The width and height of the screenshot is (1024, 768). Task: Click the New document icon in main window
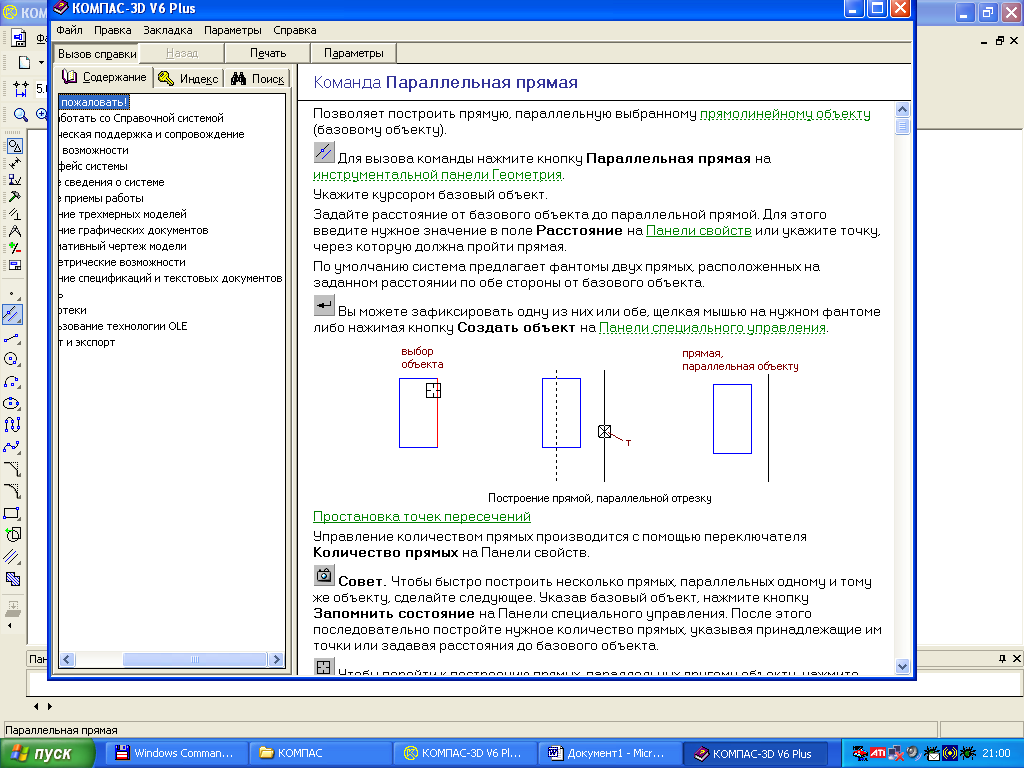(x=24, y=63)
